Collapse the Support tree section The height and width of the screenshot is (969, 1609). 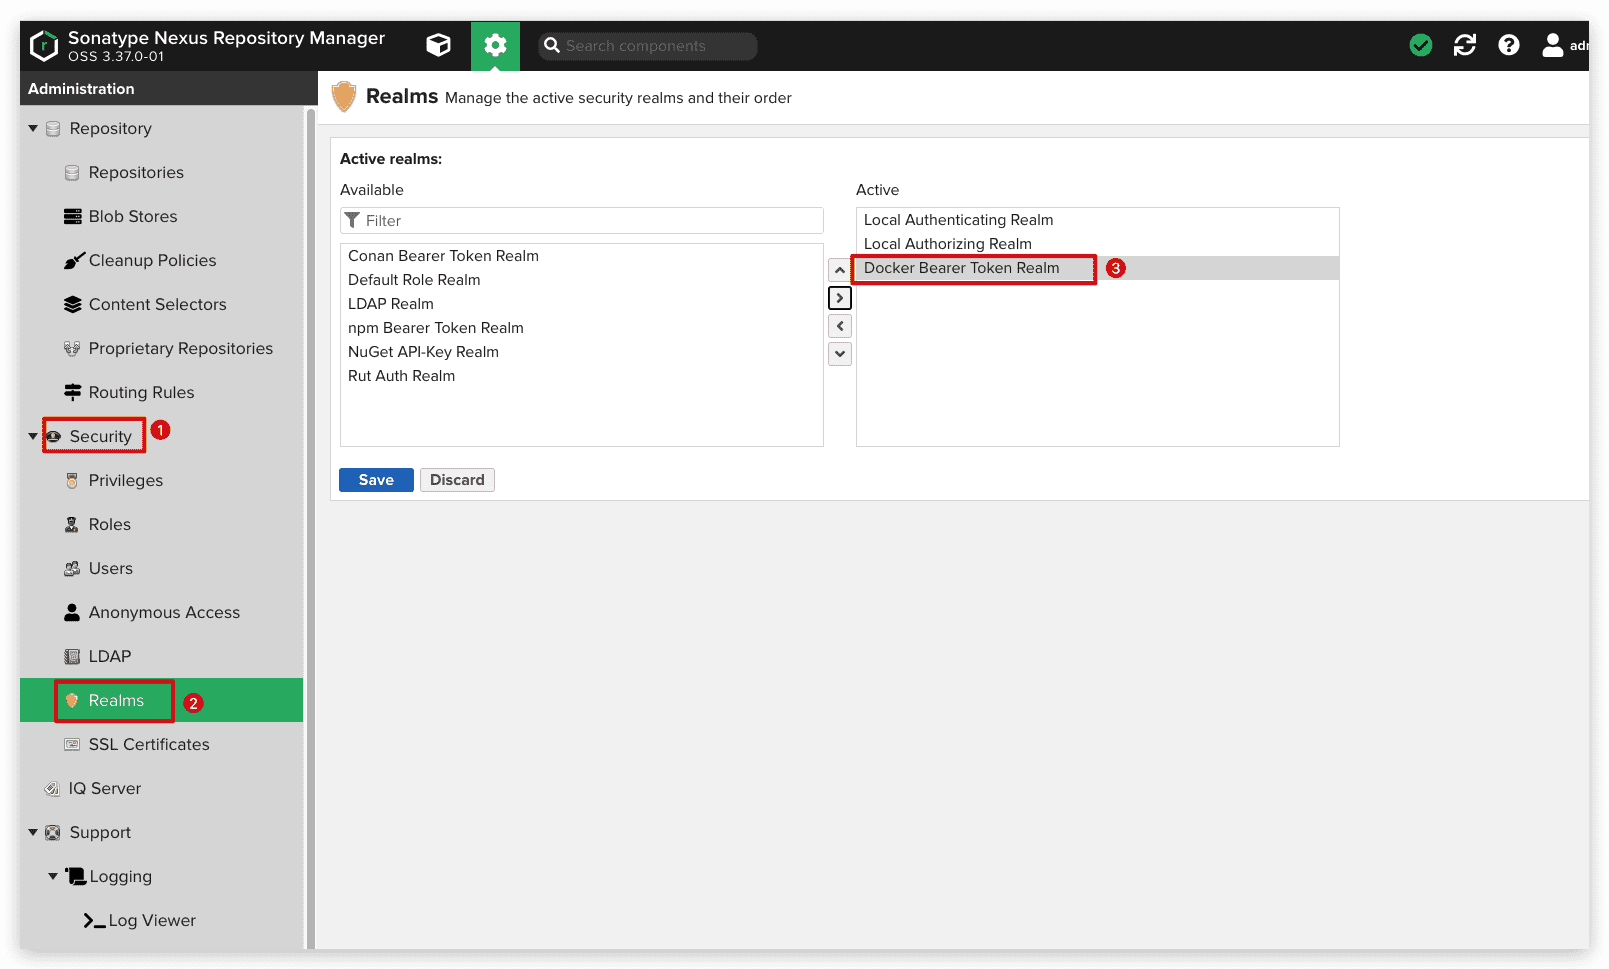coord(33,832)
